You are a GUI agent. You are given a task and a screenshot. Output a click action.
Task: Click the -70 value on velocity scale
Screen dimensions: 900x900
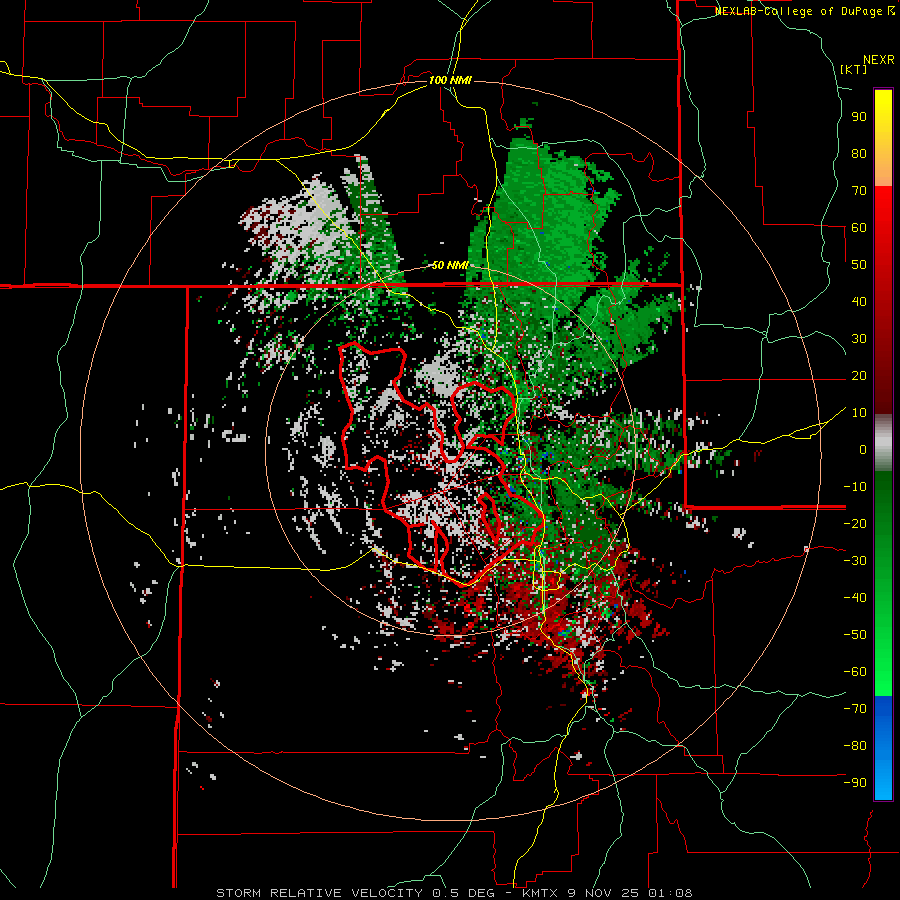pos(855,708)
